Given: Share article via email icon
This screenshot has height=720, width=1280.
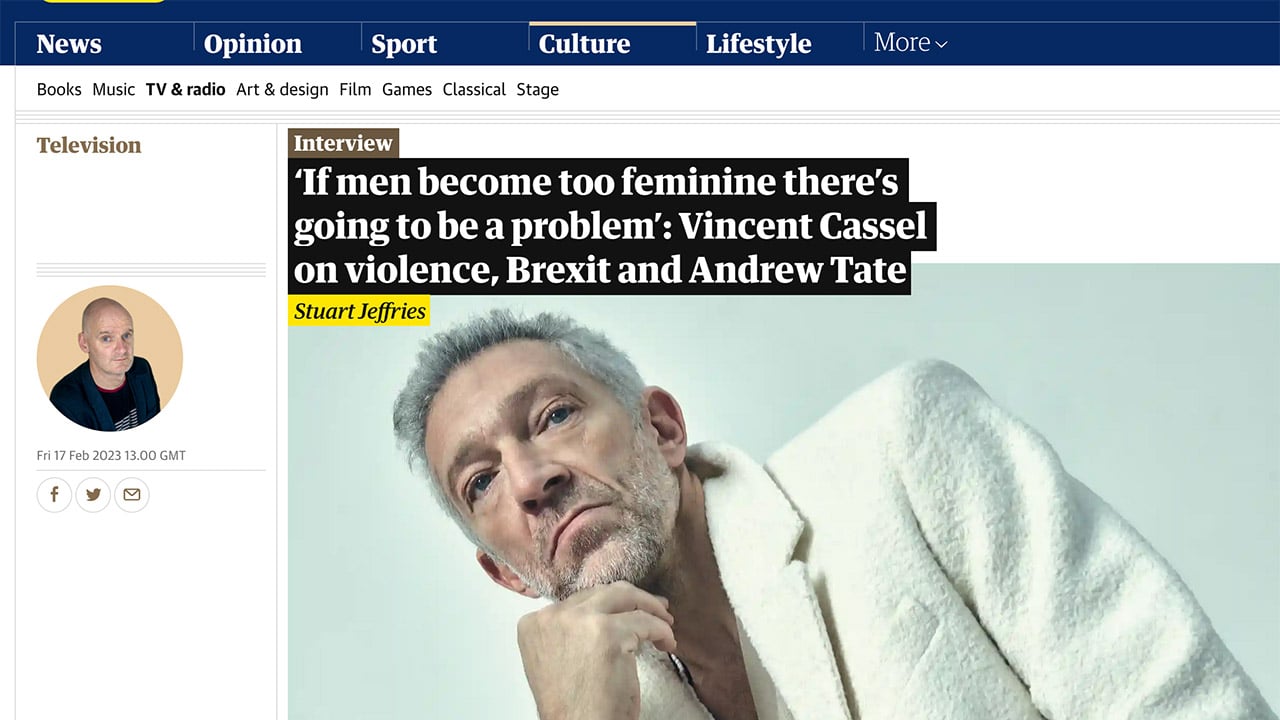Looking at the screenshot, I should [x=131, y=494].
